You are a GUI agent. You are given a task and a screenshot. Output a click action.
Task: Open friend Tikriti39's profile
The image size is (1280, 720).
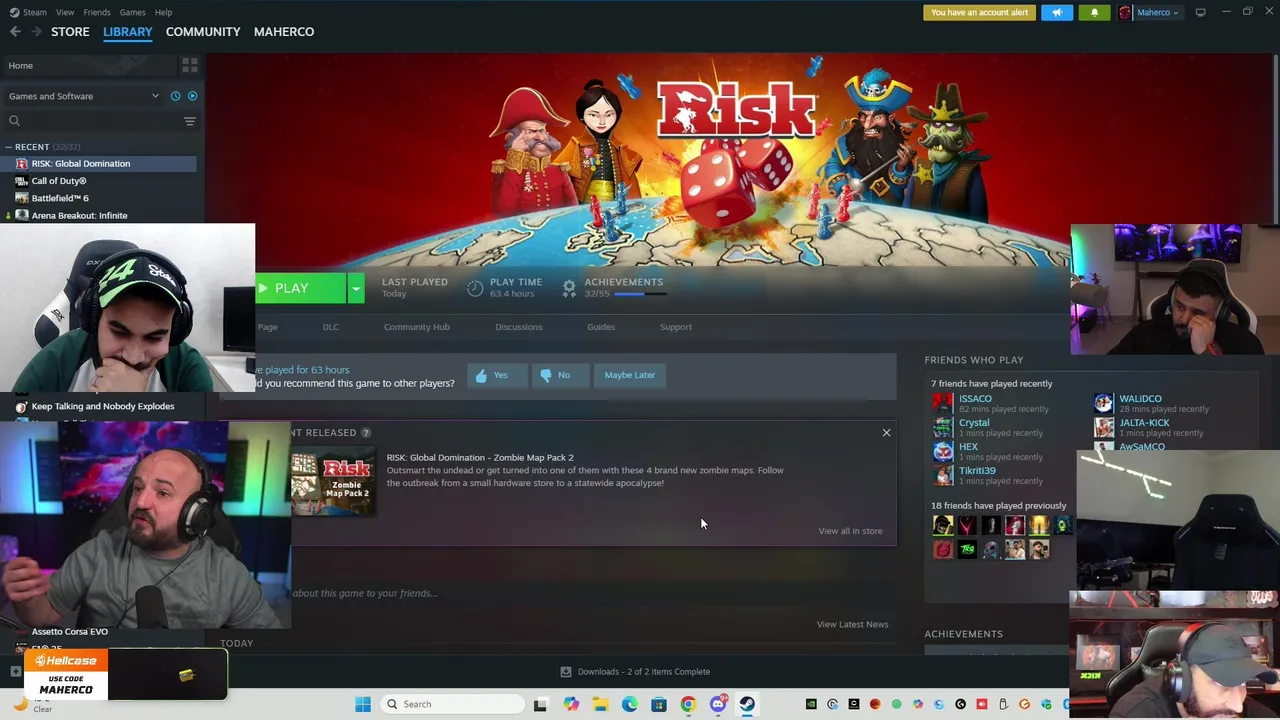click(x=977, y=471)
